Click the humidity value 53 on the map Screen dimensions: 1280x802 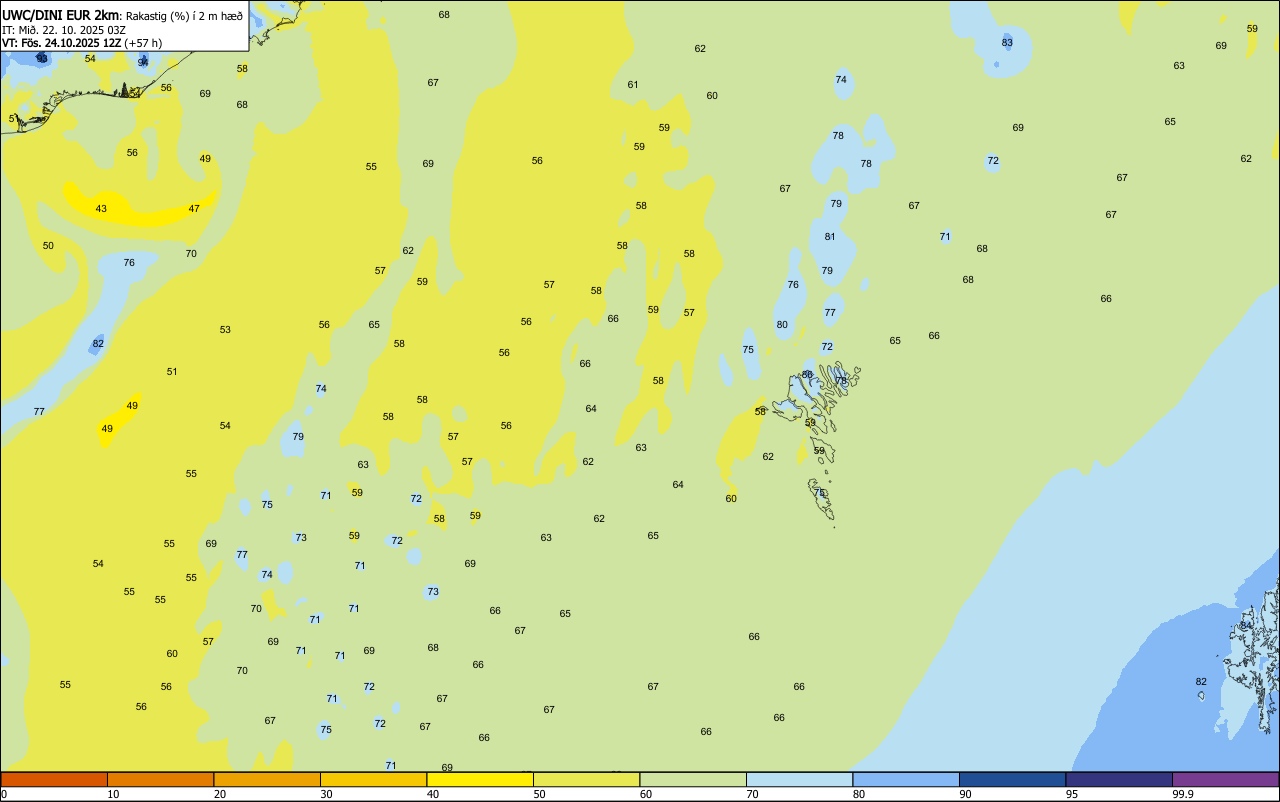click(225, 330)
